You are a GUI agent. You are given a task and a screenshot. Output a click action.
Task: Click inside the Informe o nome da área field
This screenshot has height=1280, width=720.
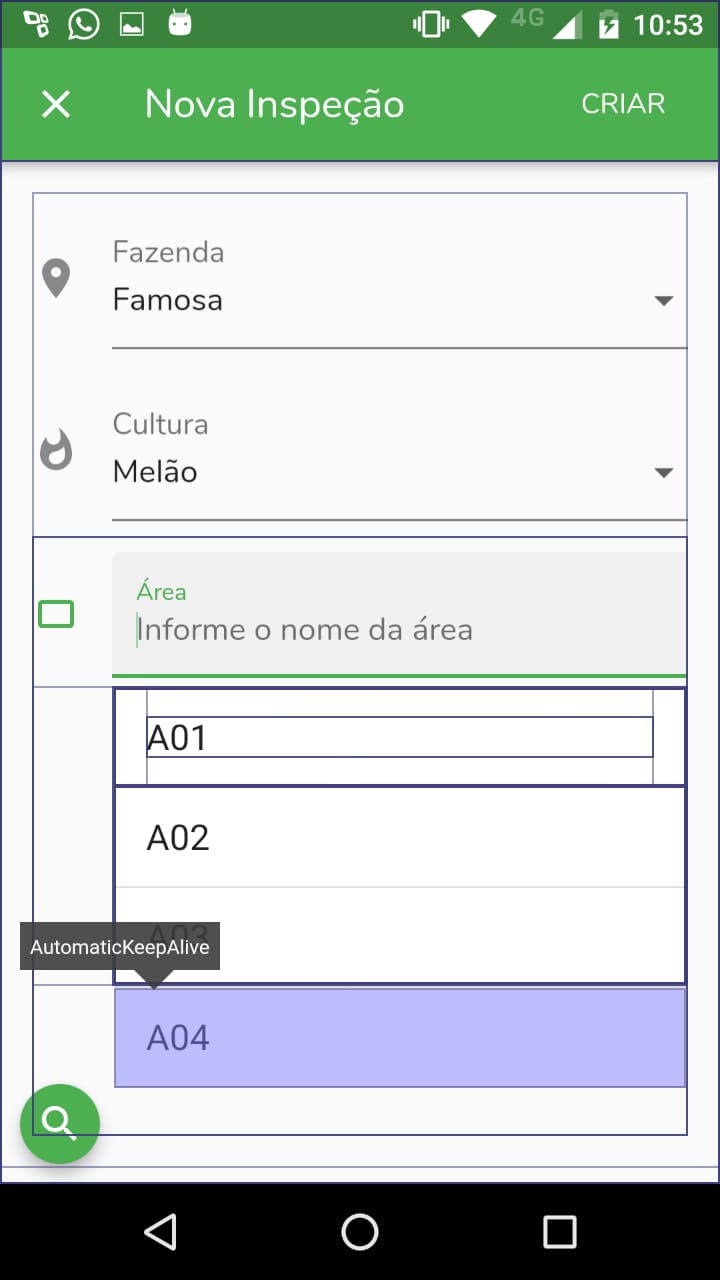tap(399, 629)
